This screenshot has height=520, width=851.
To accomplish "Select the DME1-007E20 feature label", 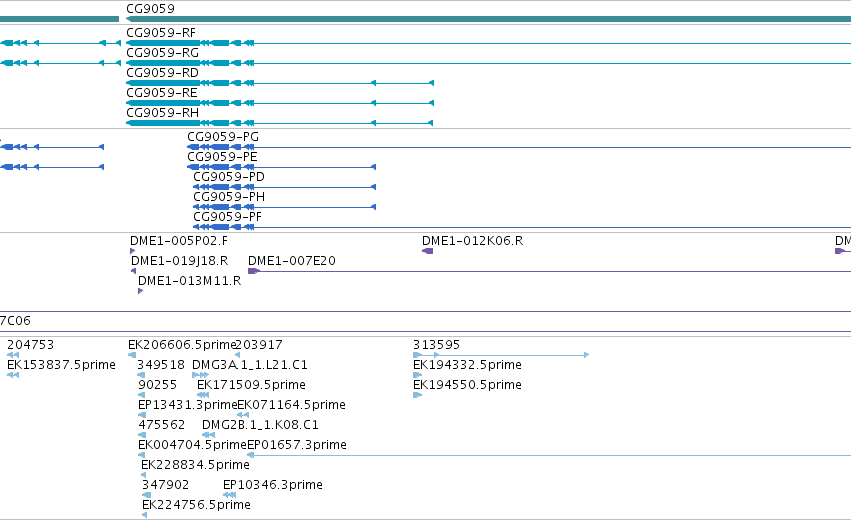I will (291, 261).
